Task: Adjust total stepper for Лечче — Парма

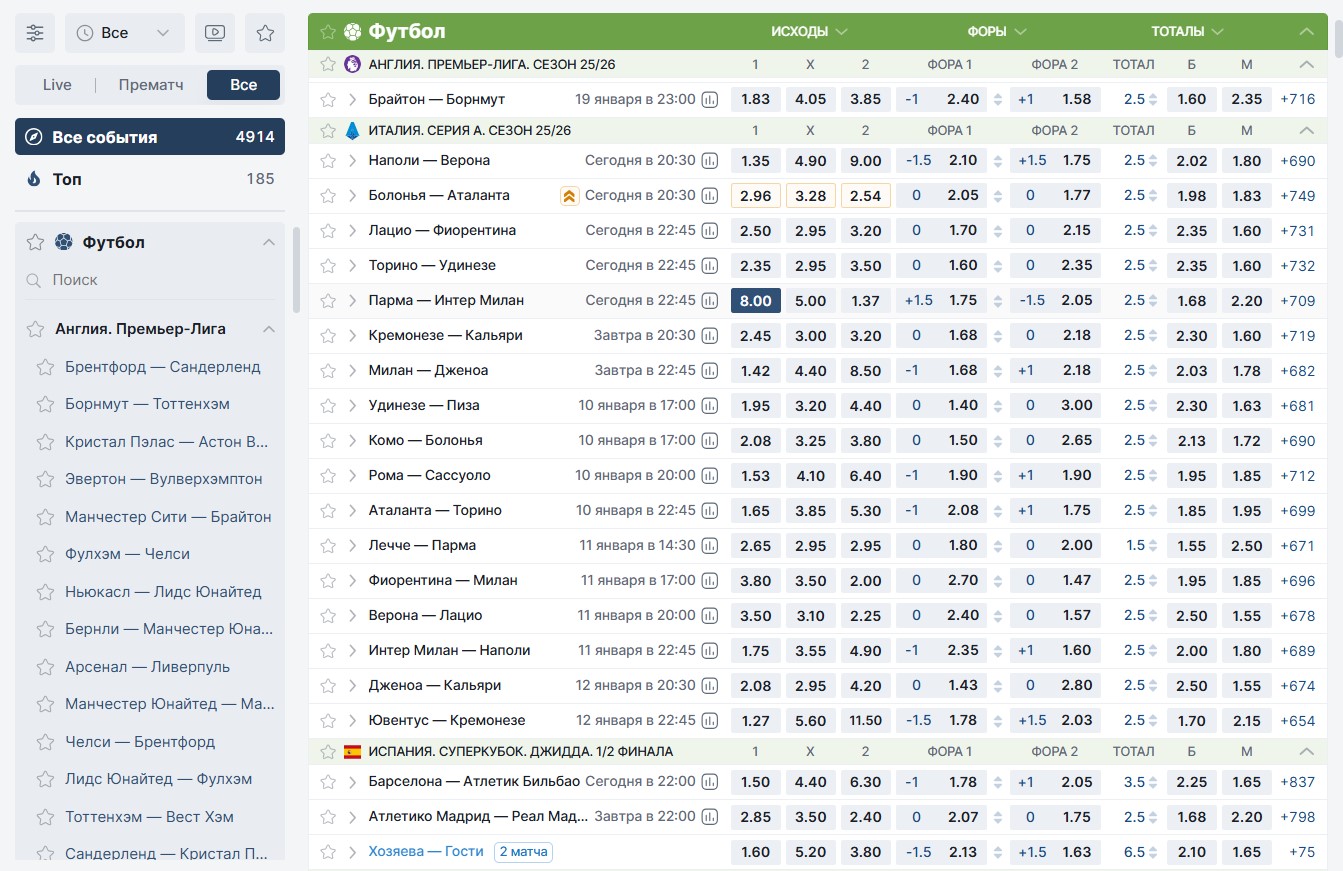Action: point(1153,546)
